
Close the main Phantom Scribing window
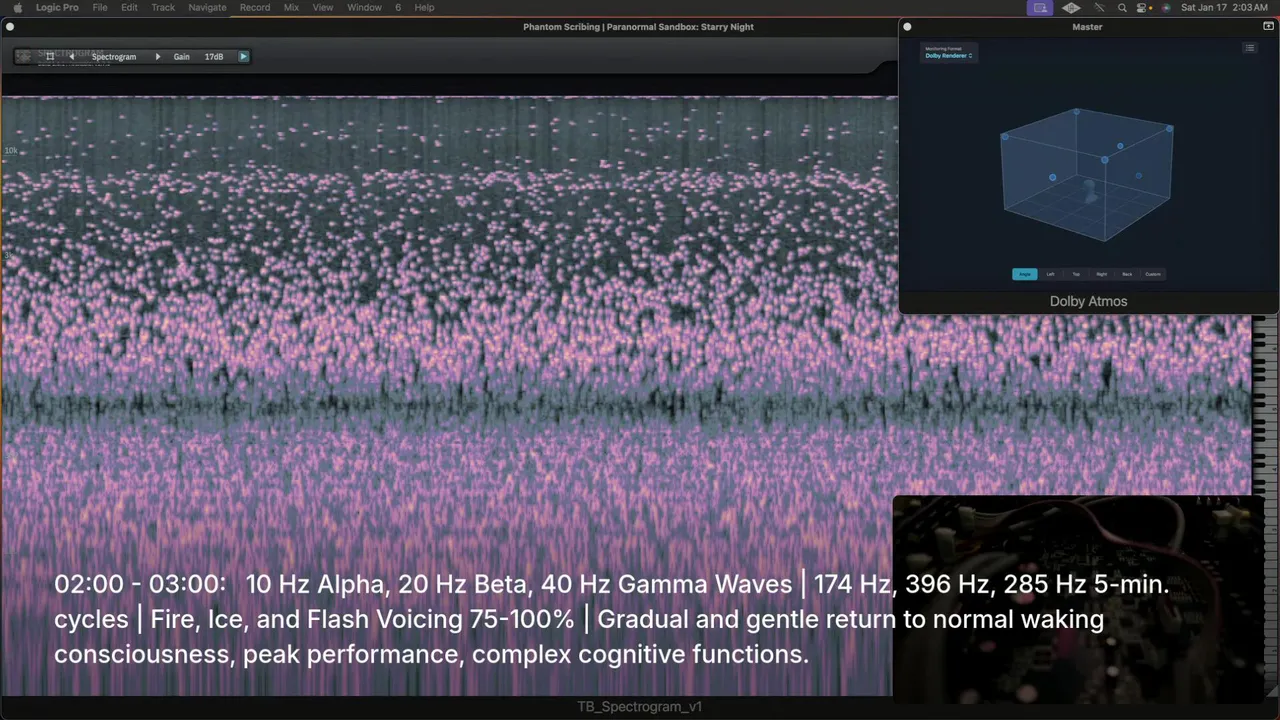9,27
